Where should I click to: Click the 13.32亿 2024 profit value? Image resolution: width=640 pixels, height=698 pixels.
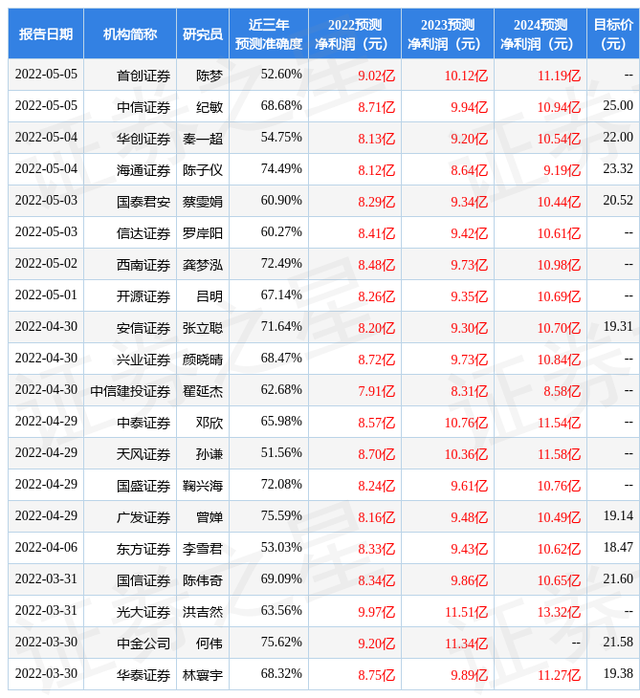click(559, 612)
